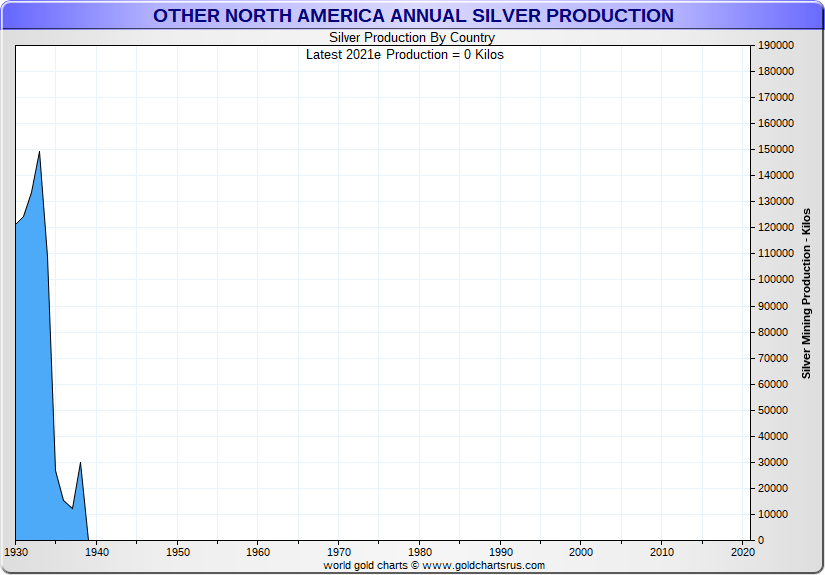Select the 1940 x-axis year label

click(96, 551)
